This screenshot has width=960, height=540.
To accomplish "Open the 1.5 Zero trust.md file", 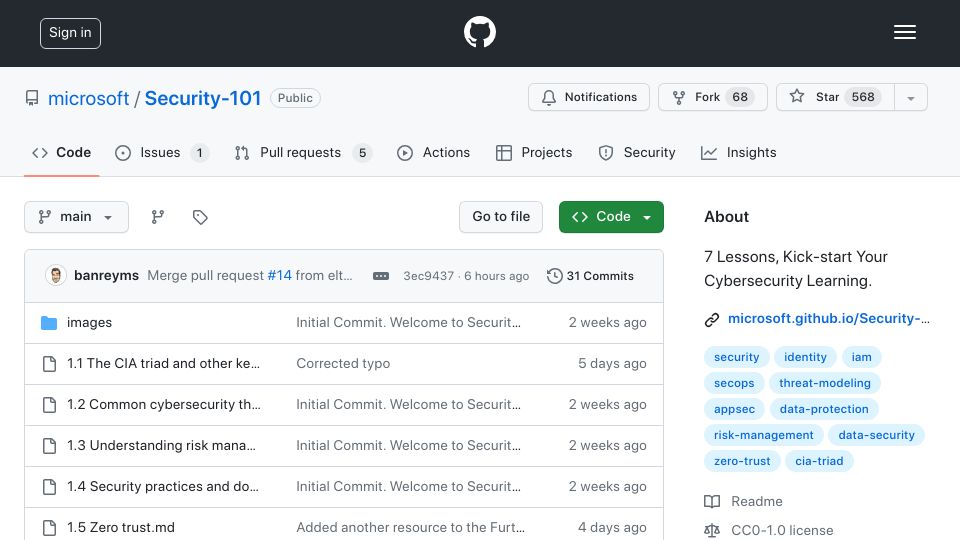I will [121, 528].
